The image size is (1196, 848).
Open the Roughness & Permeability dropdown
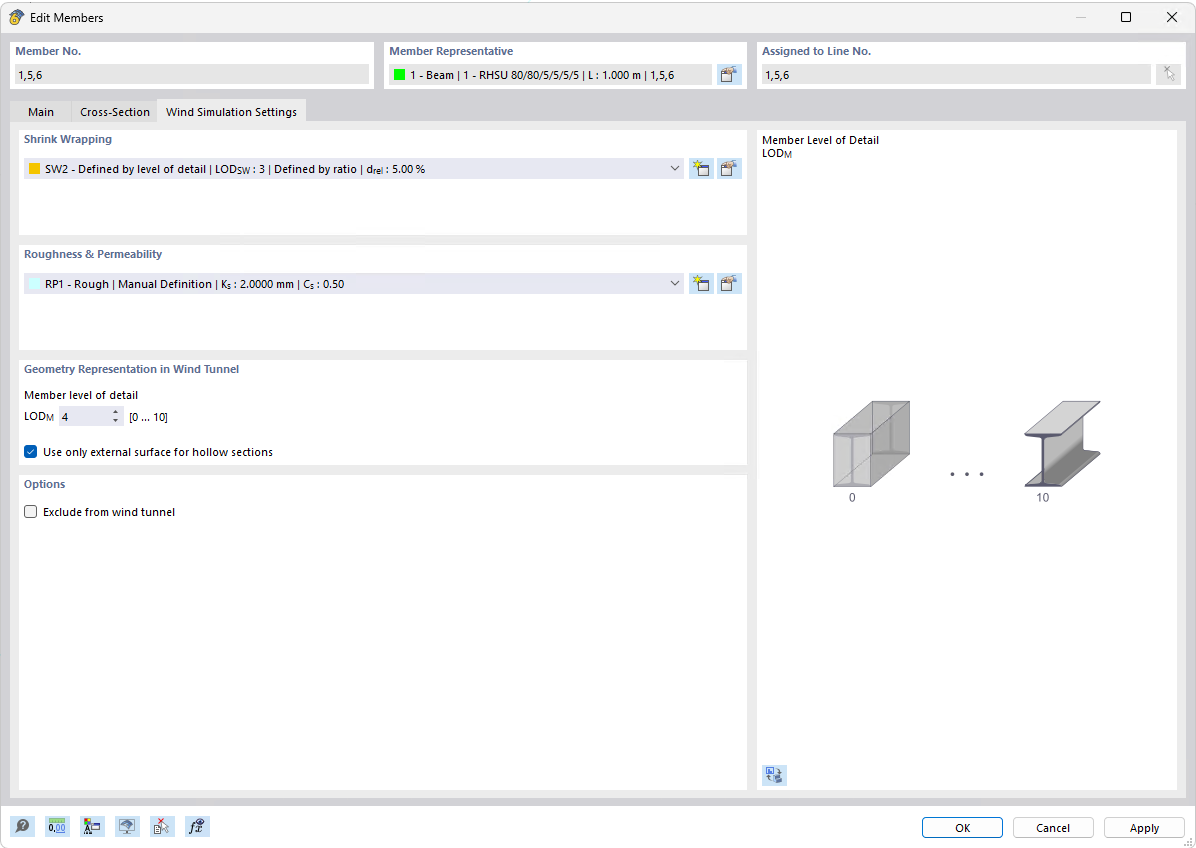674,283
